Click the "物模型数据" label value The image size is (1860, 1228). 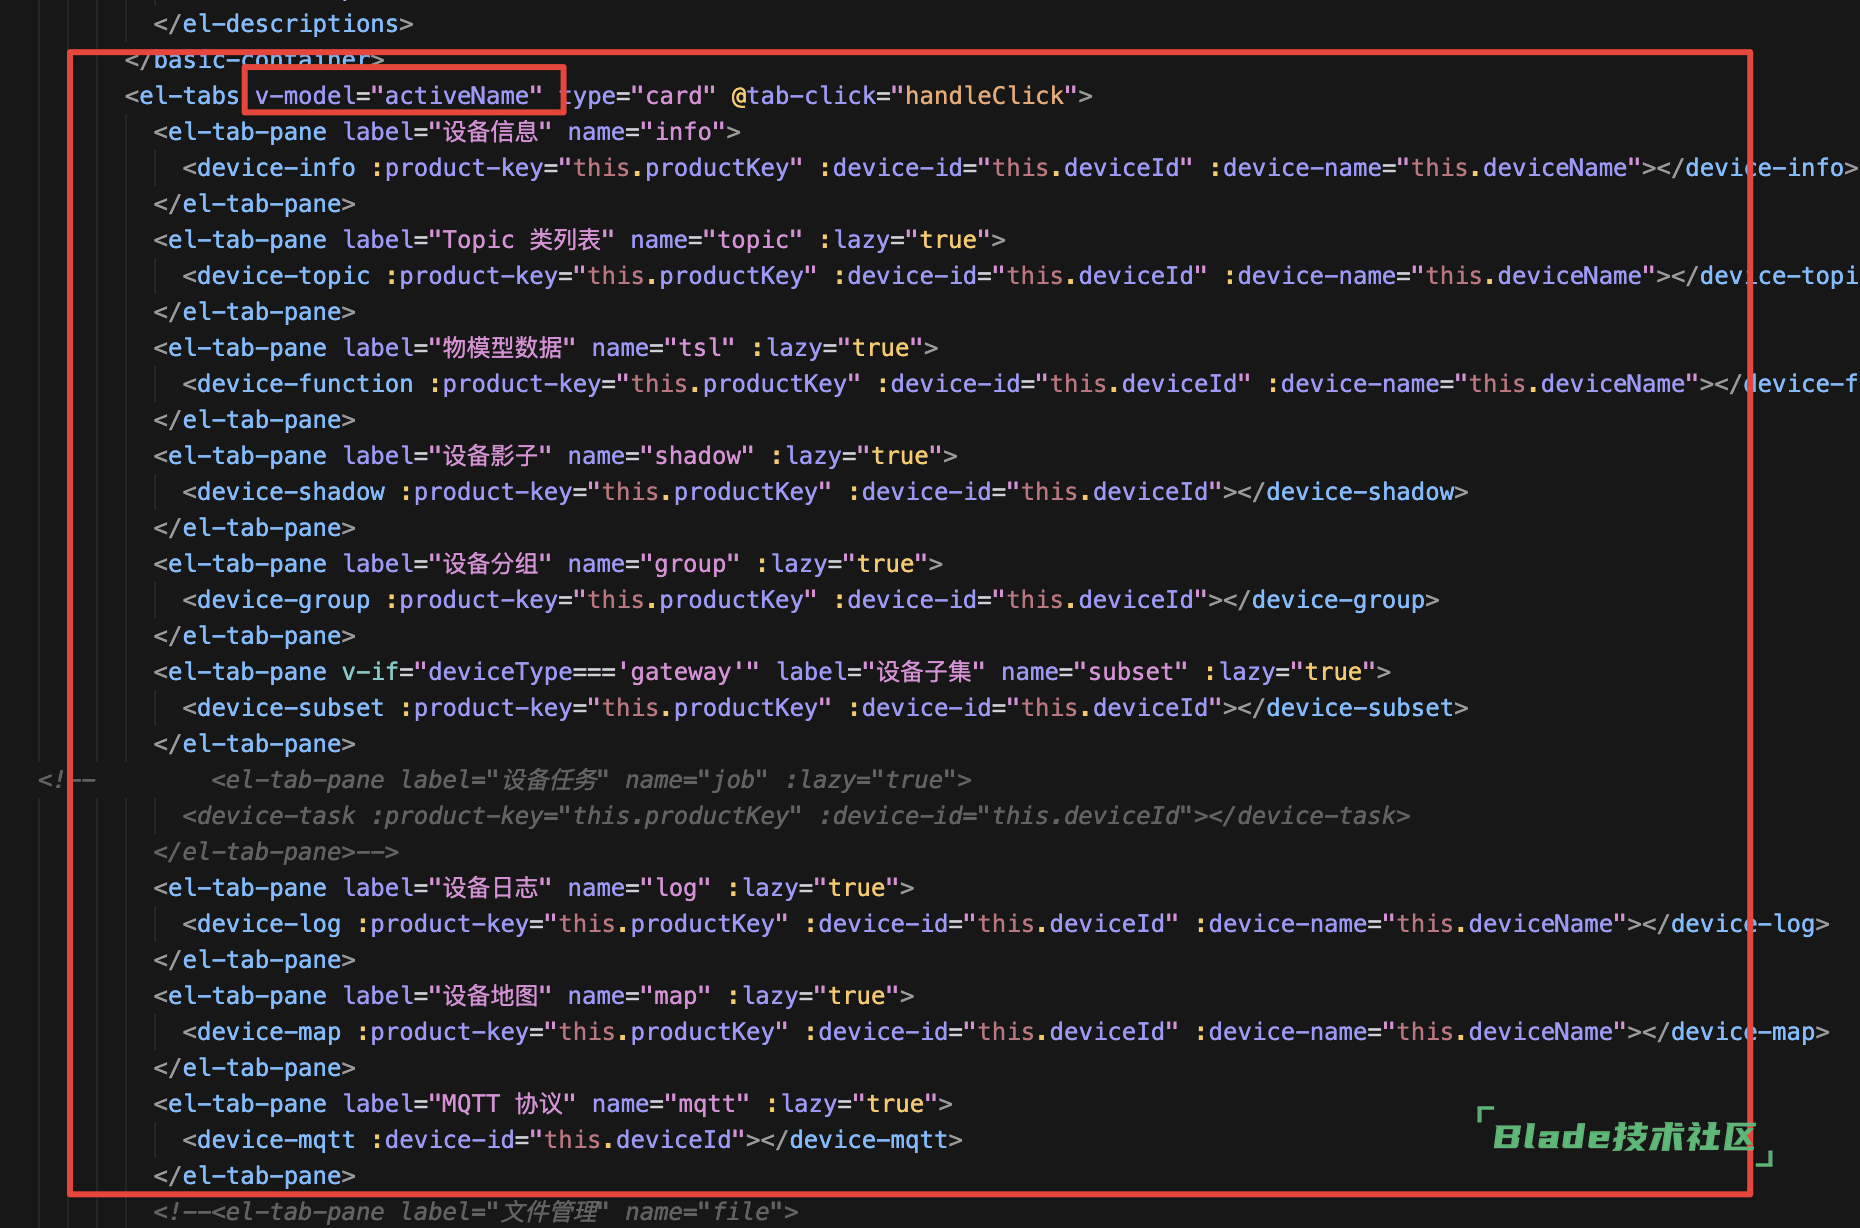[502, 348]
